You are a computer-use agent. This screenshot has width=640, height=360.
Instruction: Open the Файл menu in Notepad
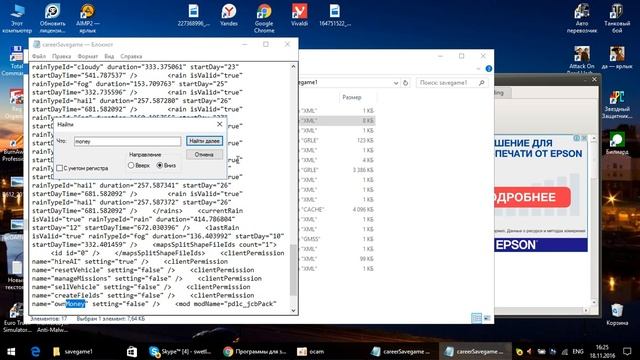(x=39, y=56)
